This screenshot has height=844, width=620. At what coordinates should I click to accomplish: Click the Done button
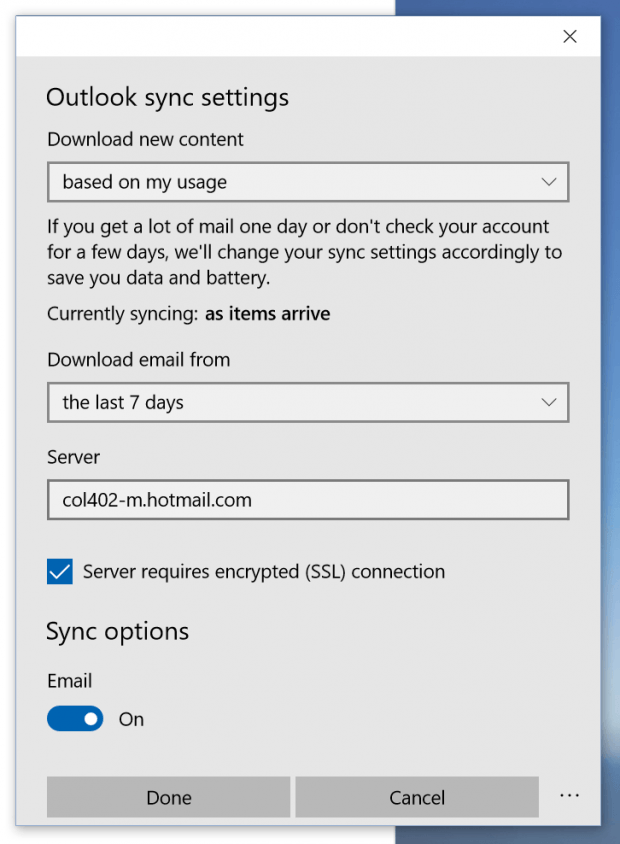(x=168, y=797)
